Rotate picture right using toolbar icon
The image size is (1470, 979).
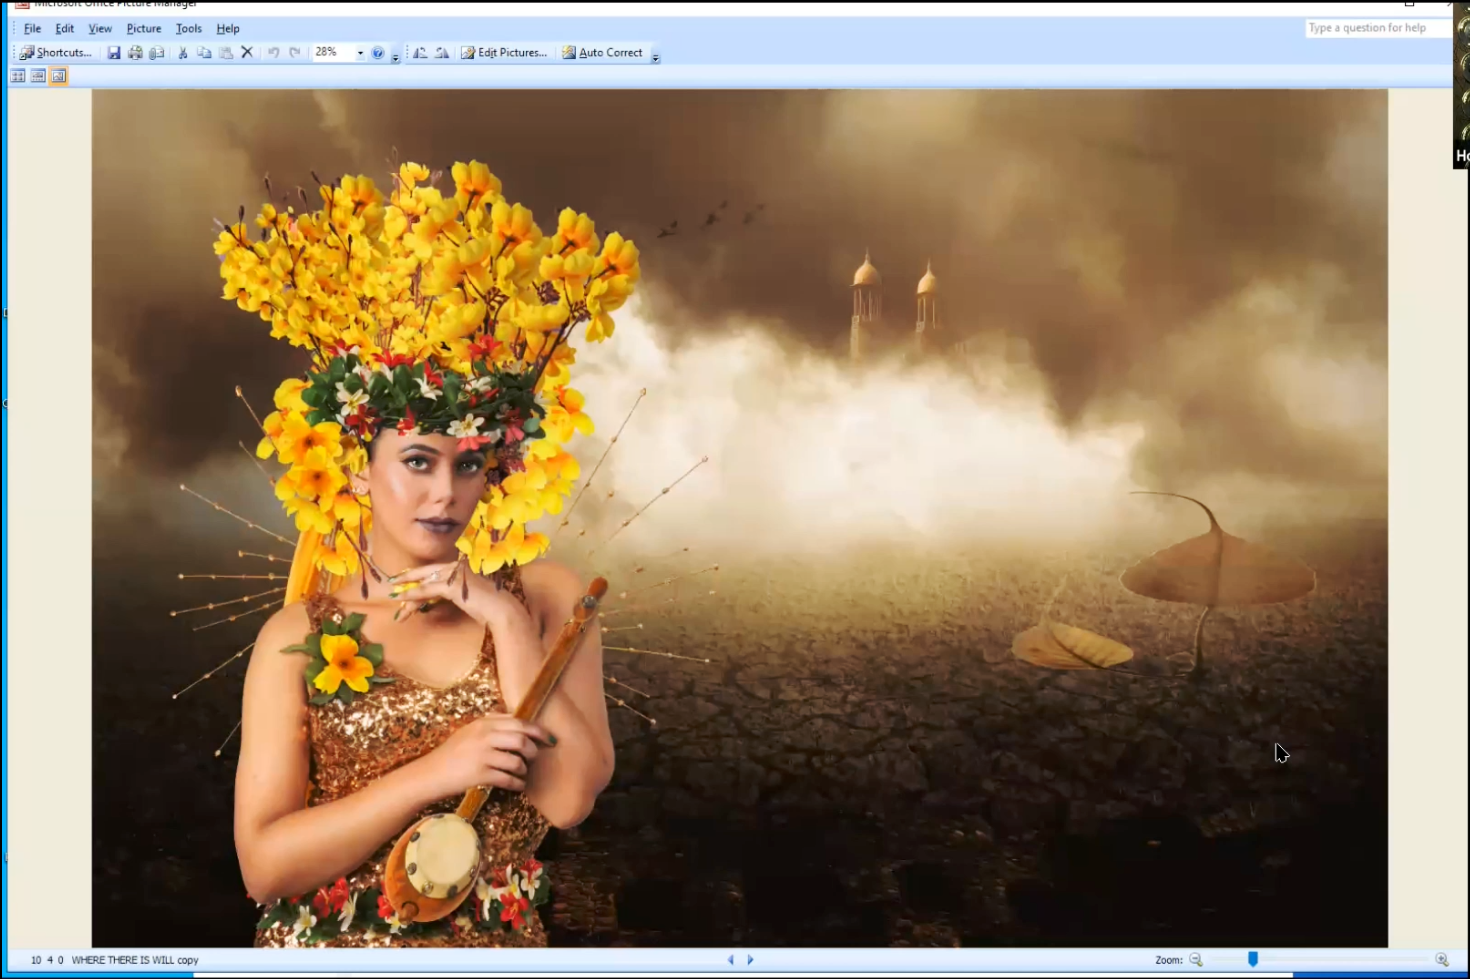point(441,53)
